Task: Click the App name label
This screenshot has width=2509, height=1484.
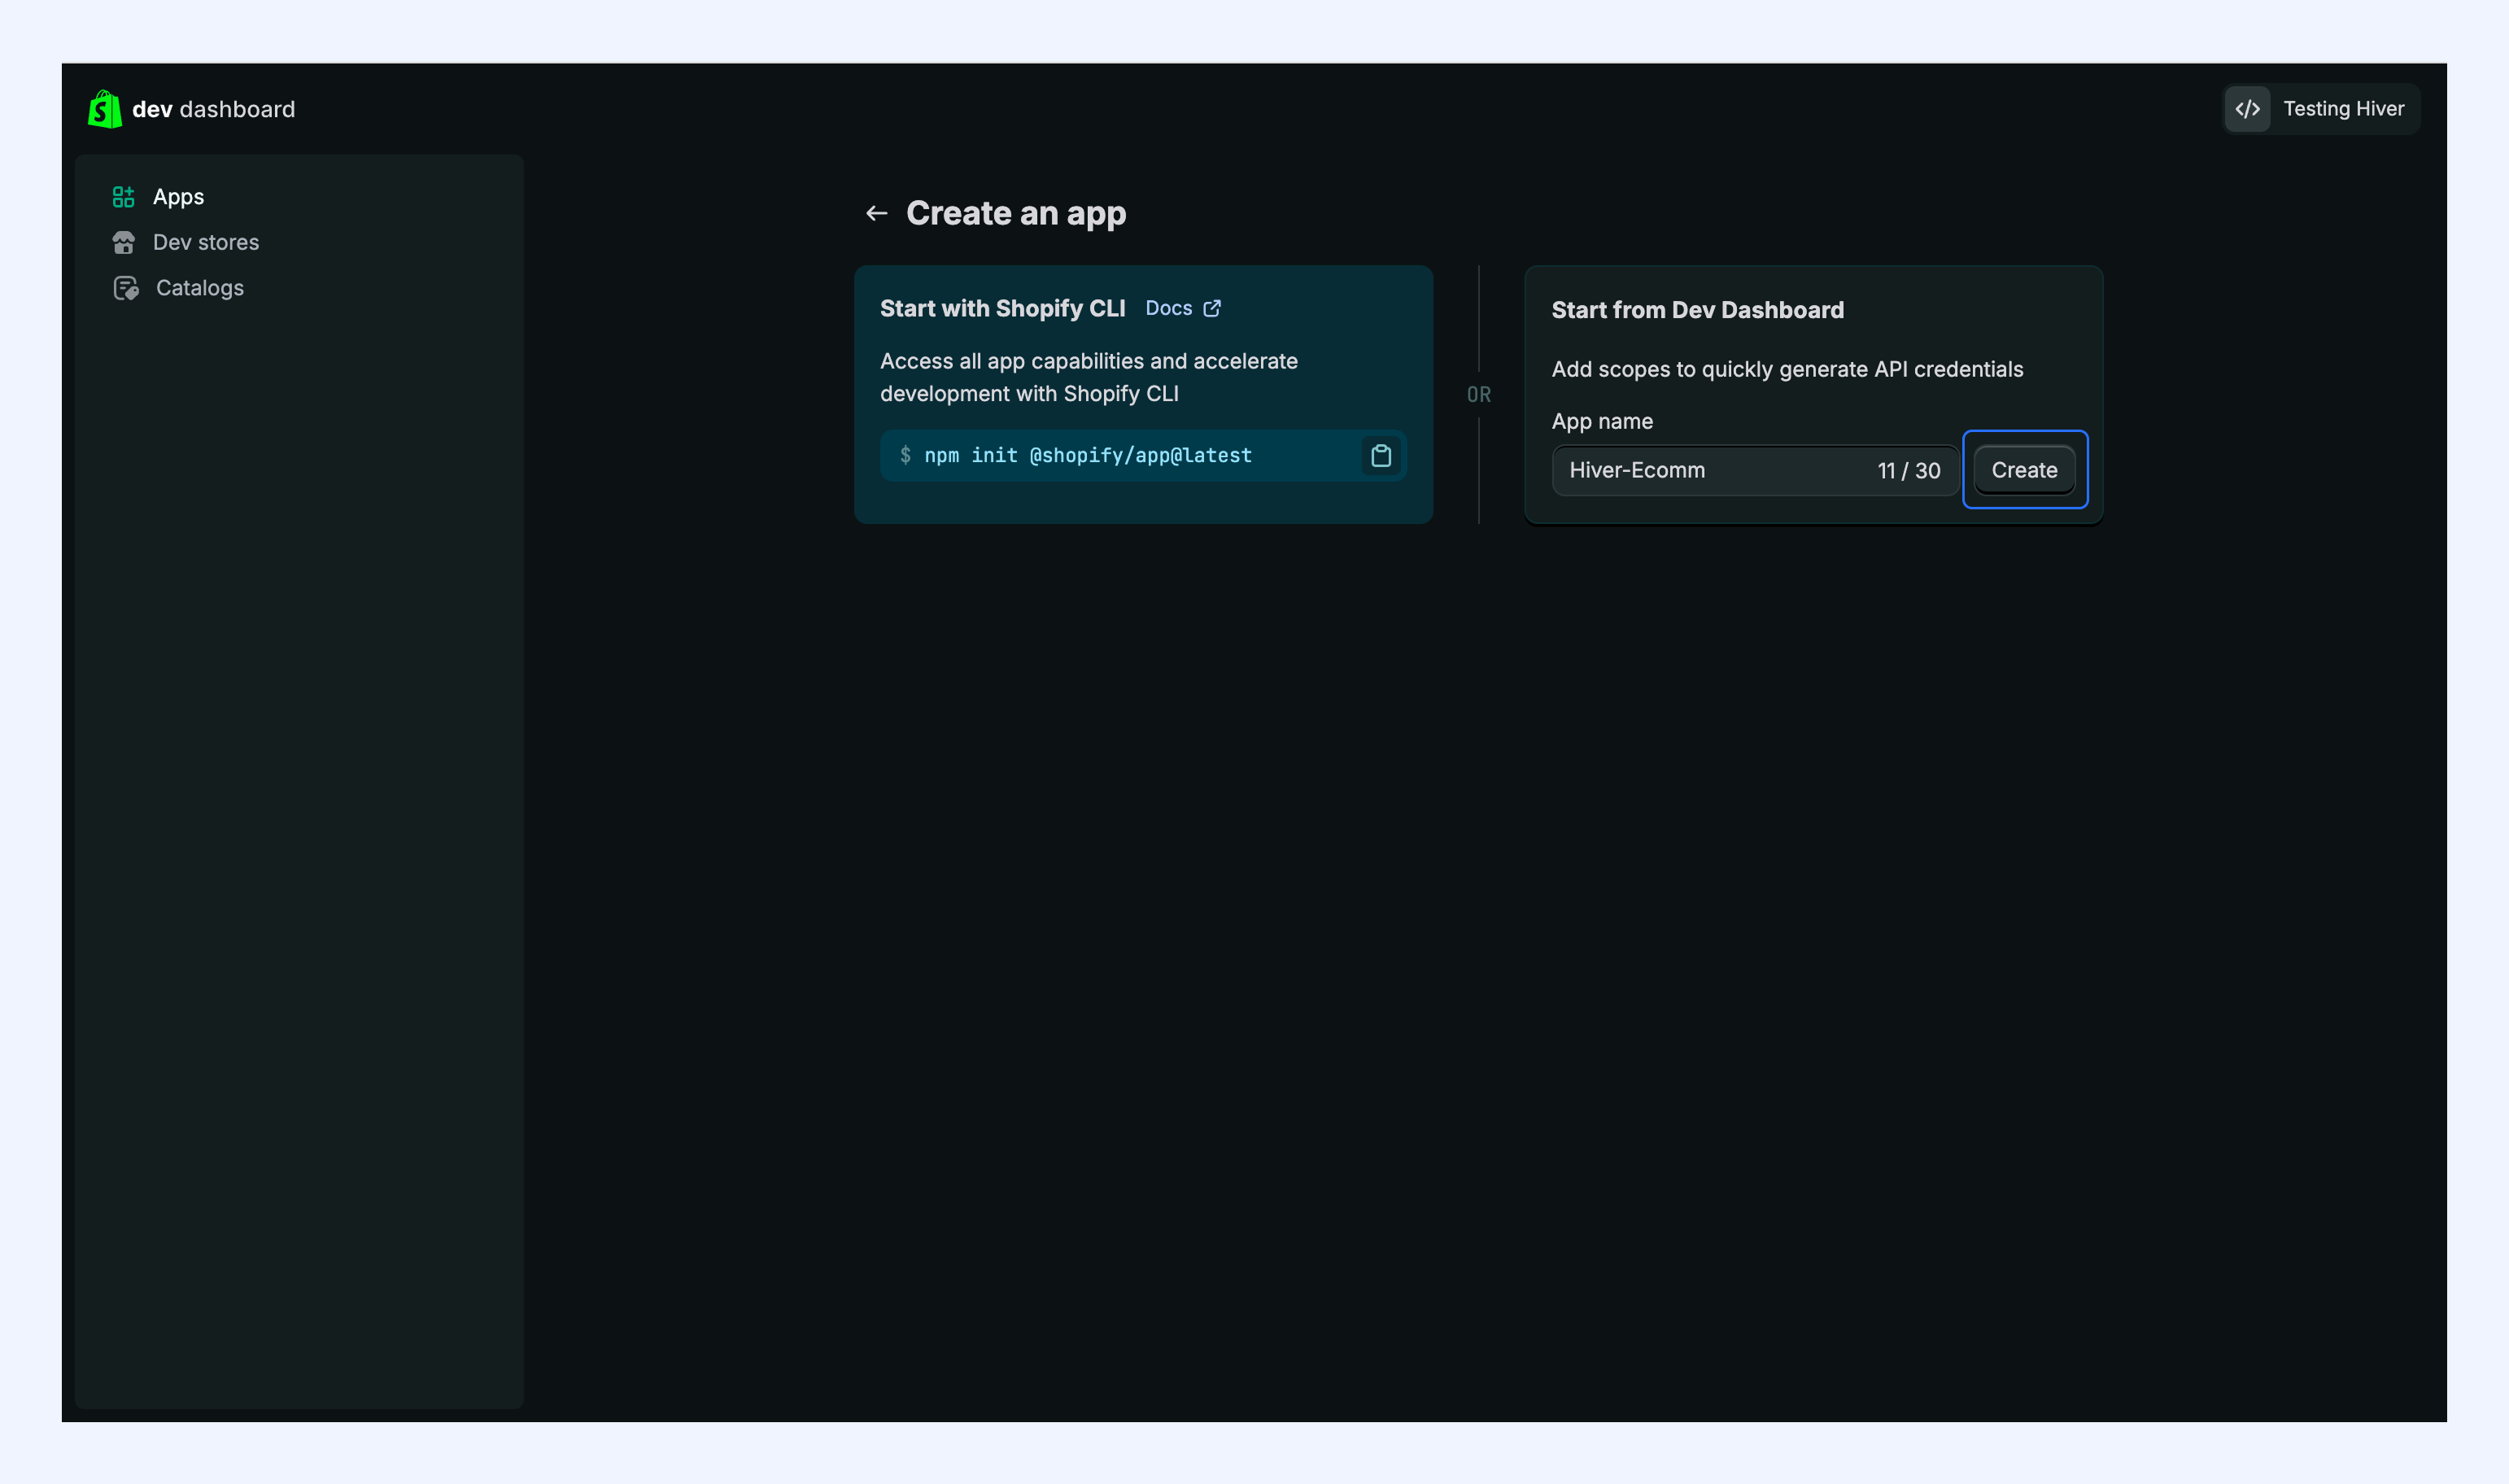Action: coord(1601,422)
